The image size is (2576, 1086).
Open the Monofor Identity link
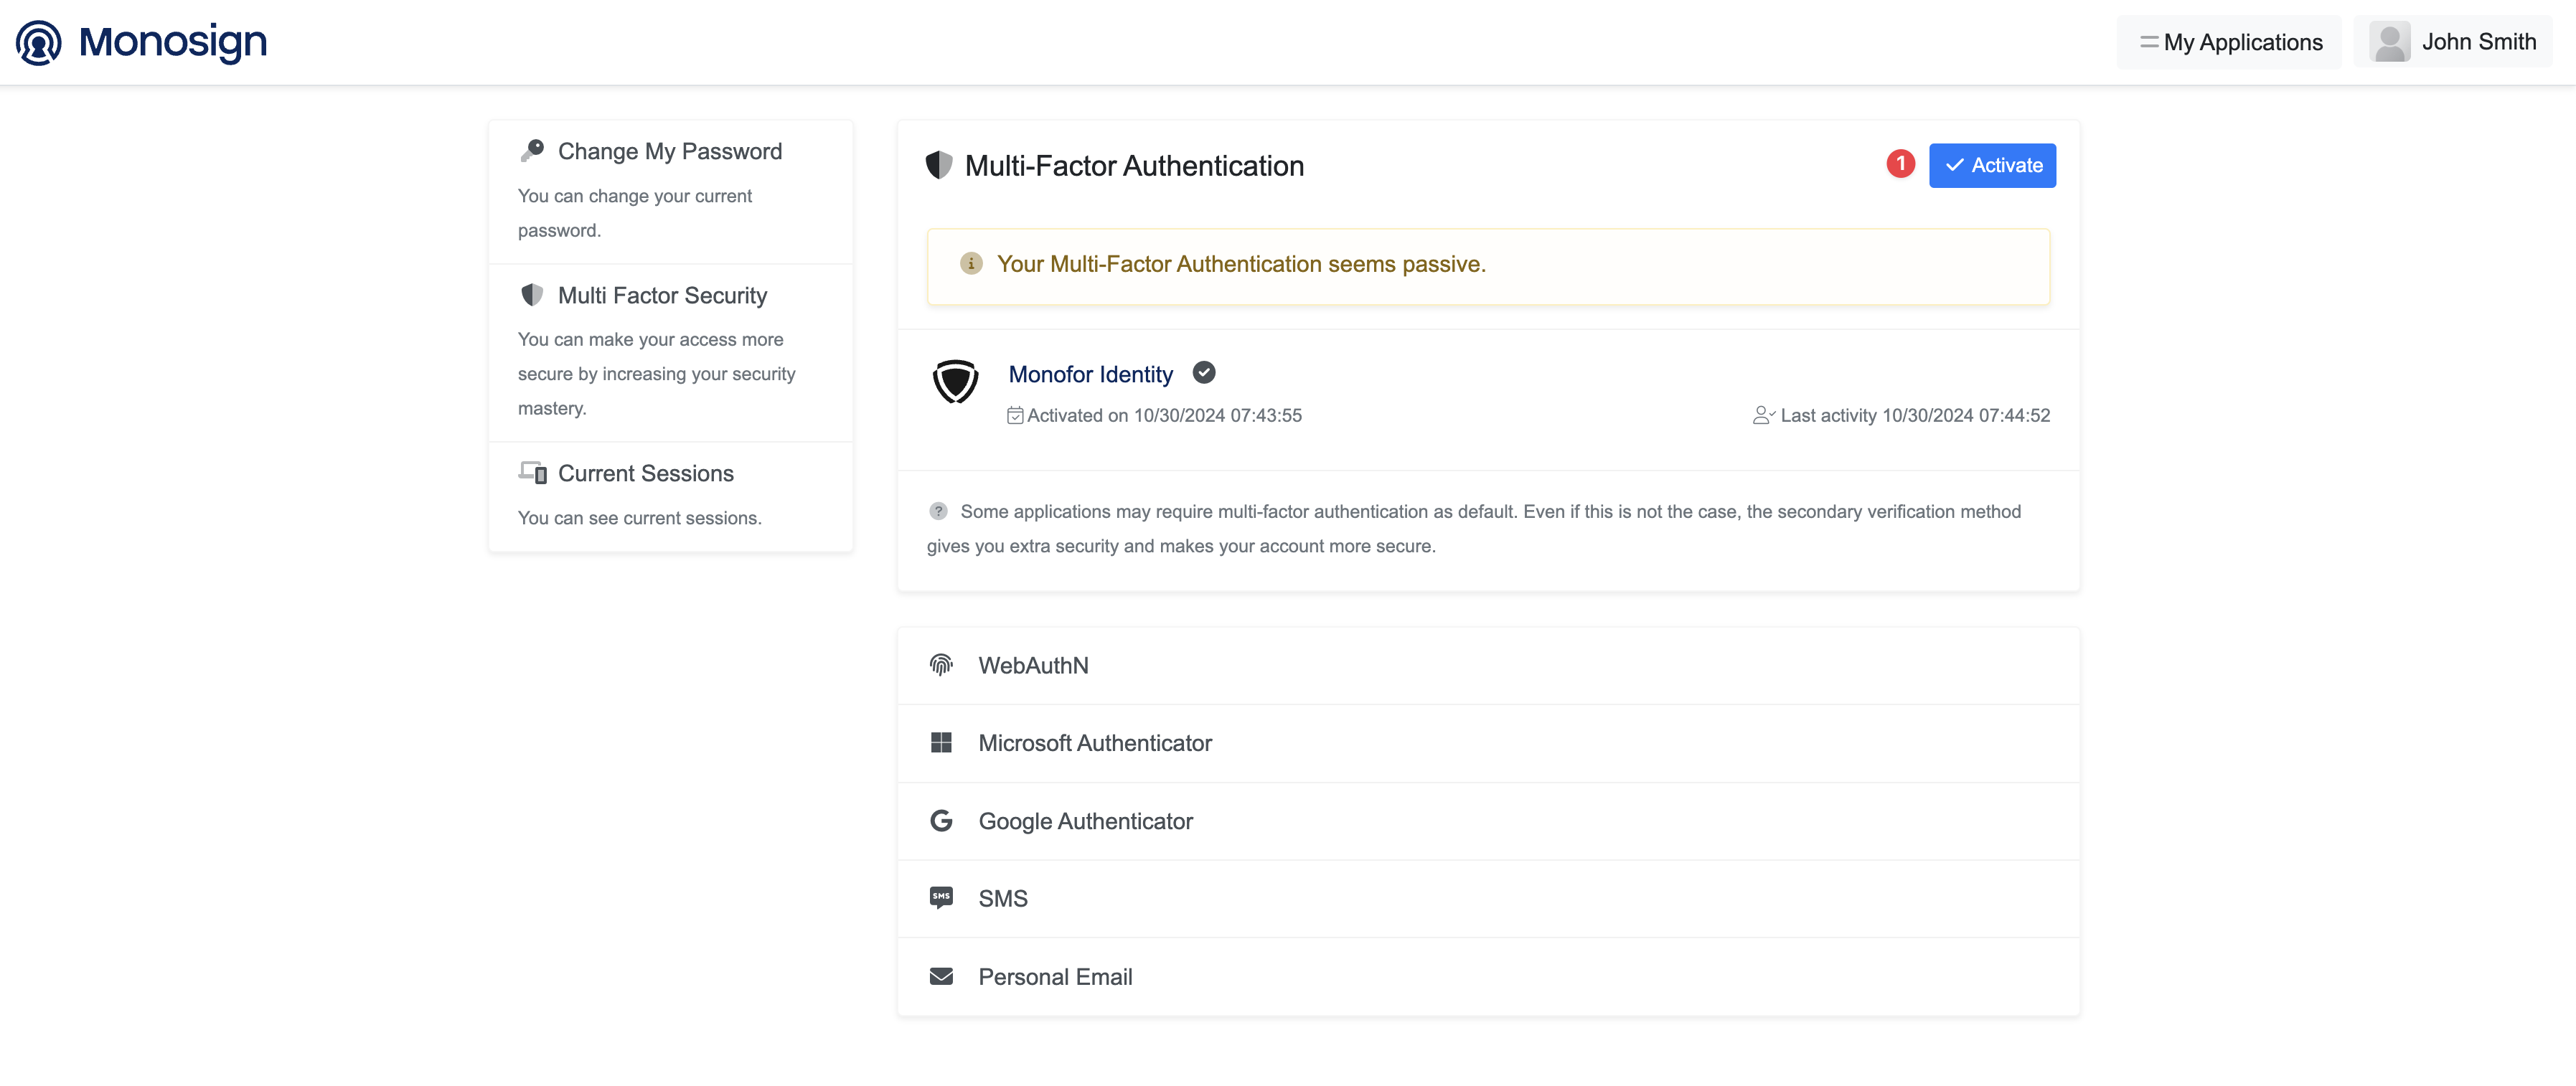1090,374
